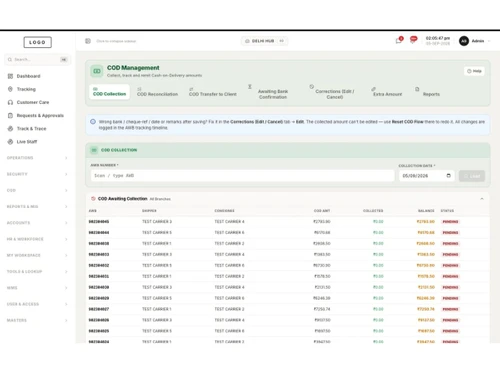Click PENDING badge in the ₹2793.90 row
Viewport: 500px width, 375px height.
[x=450, y=222]
